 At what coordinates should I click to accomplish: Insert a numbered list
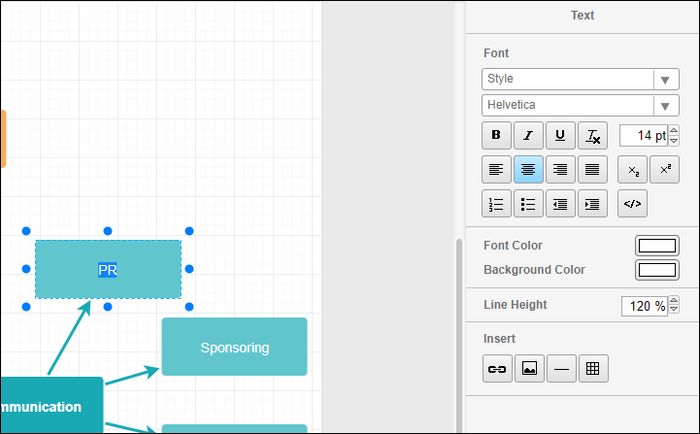[x=496, y=204]
